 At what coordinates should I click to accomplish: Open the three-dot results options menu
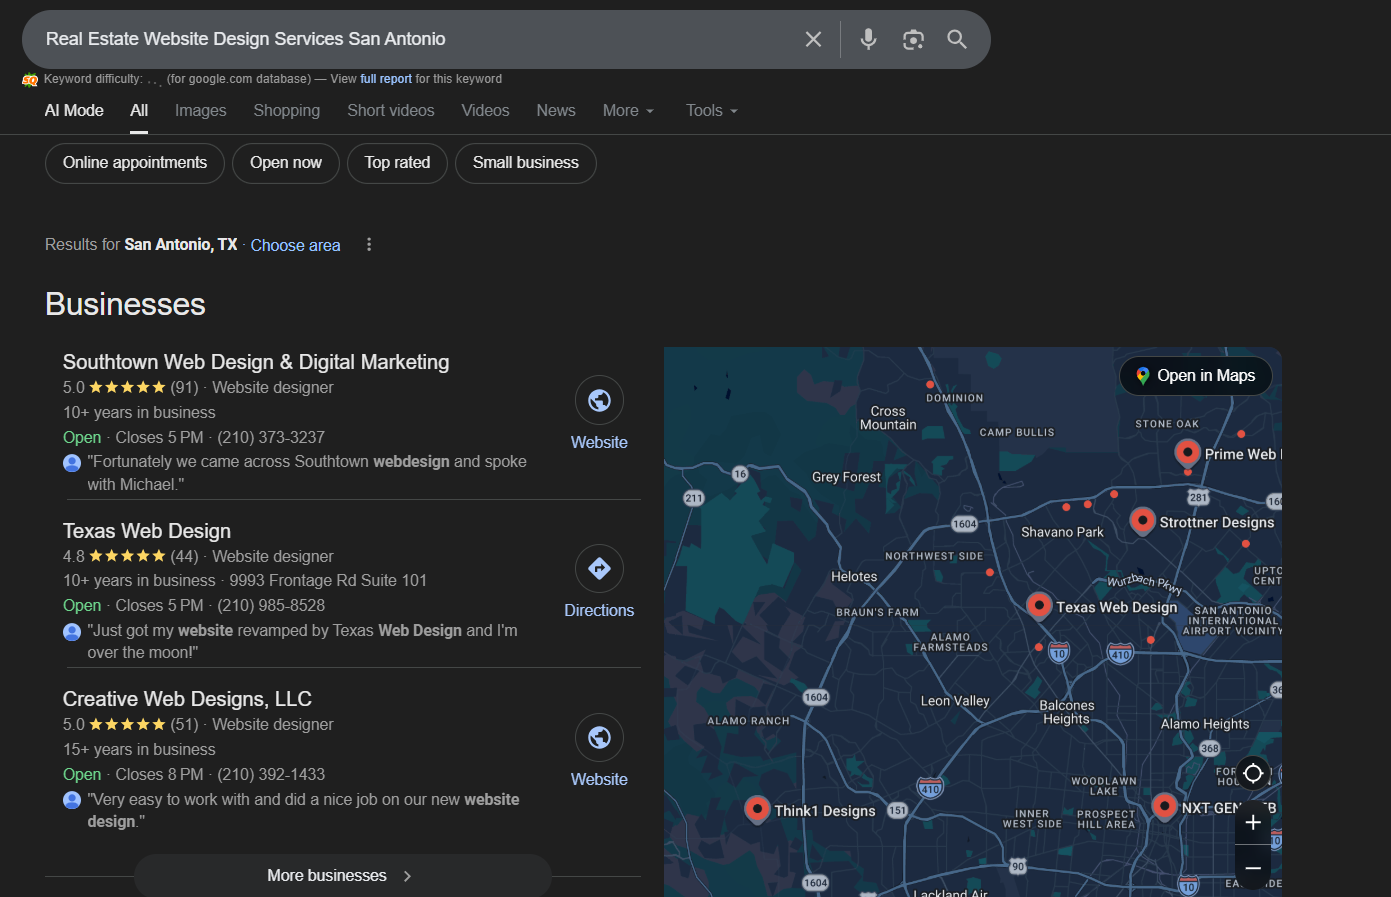369,245
